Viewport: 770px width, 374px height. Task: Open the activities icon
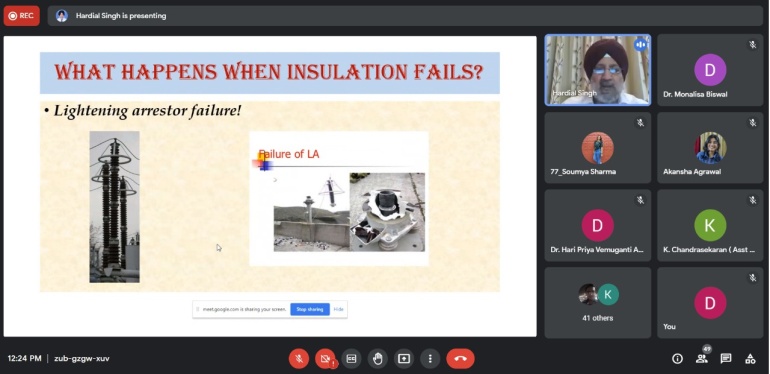[750, 359]
